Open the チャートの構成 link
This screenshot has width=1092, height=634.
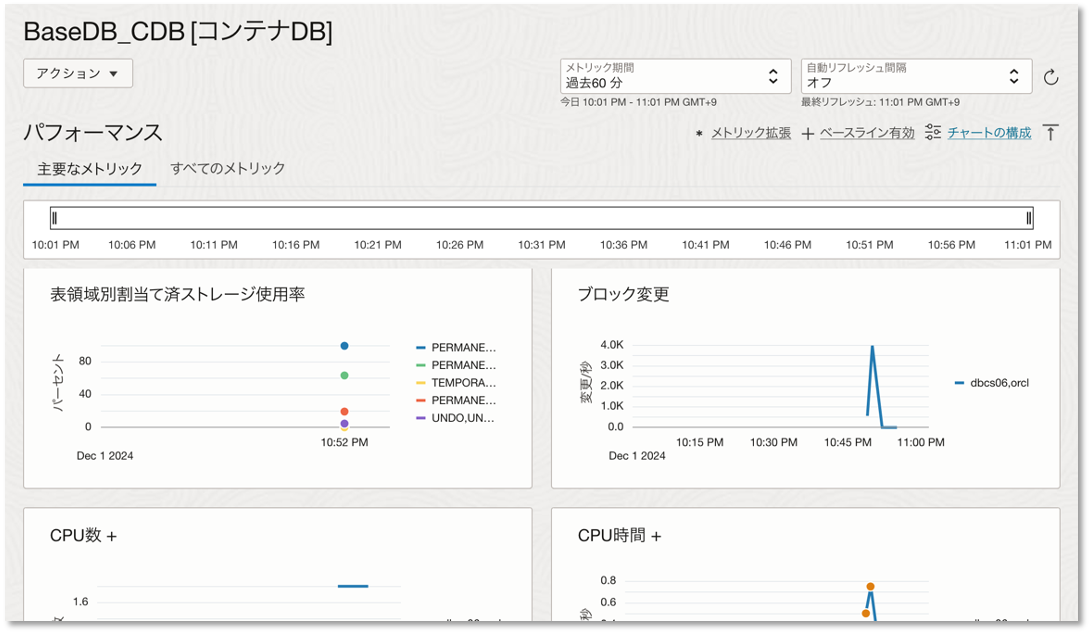(x=989, y=133)
